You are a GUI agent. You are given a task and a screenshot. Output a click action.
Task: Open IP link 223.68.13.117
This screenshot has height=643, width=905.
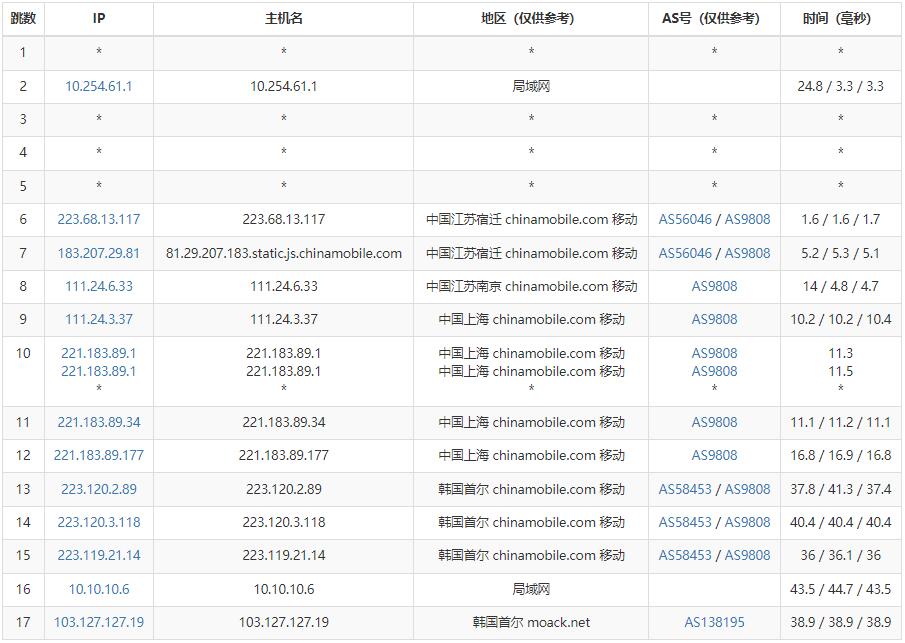tap(99, 219)
